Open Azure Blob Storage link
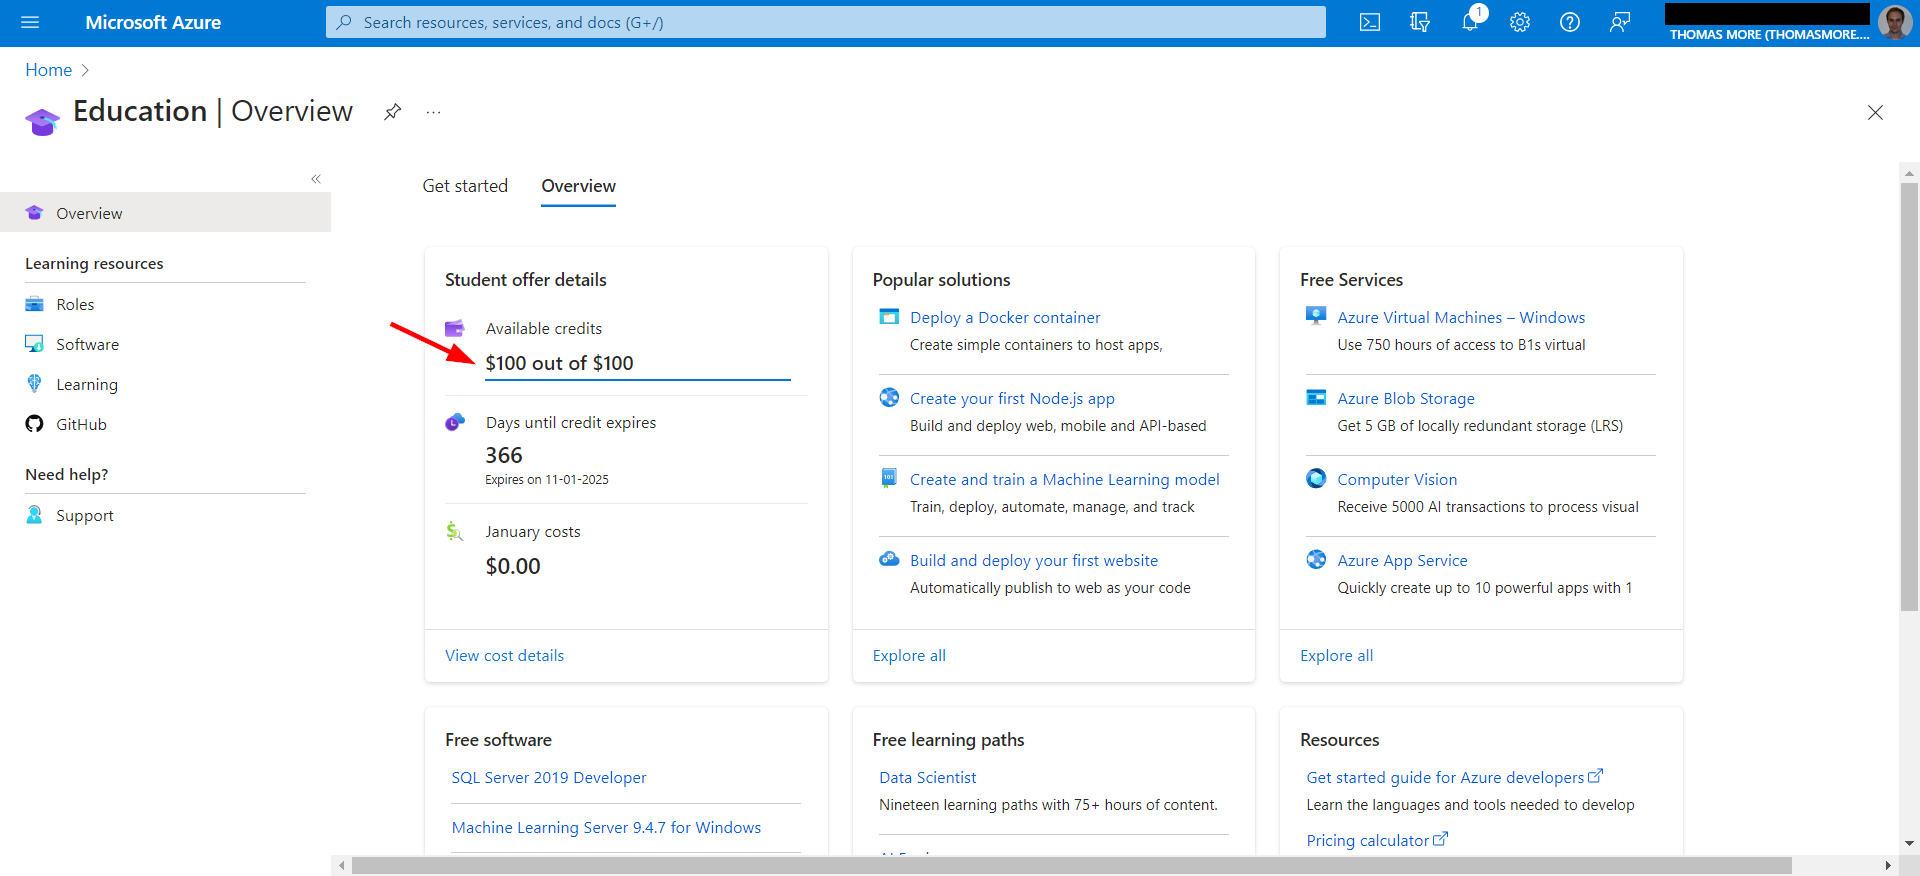 [x=1406, y=398]
